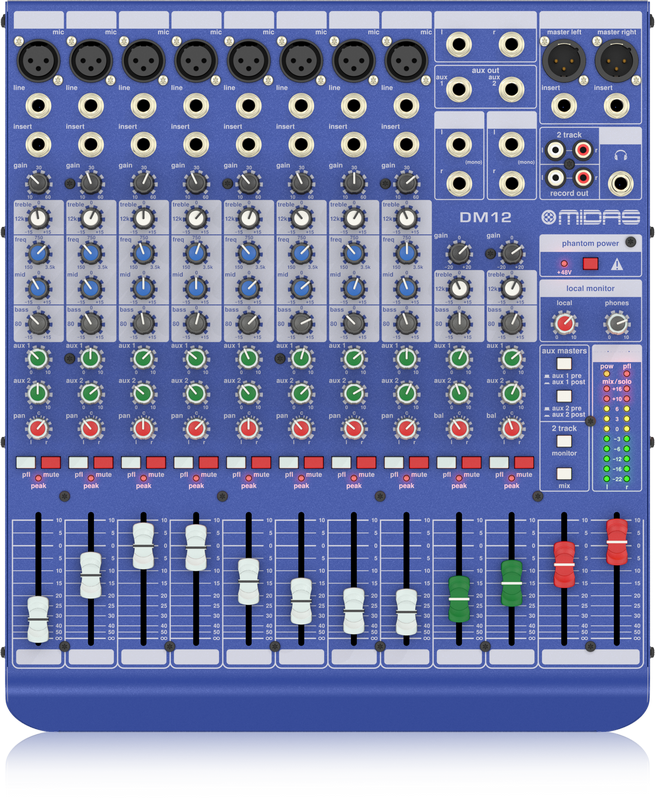The width and height of the screenshot is (655, 800).
Task: Enable pfl on channel 1
Action: tap(26, 463)
